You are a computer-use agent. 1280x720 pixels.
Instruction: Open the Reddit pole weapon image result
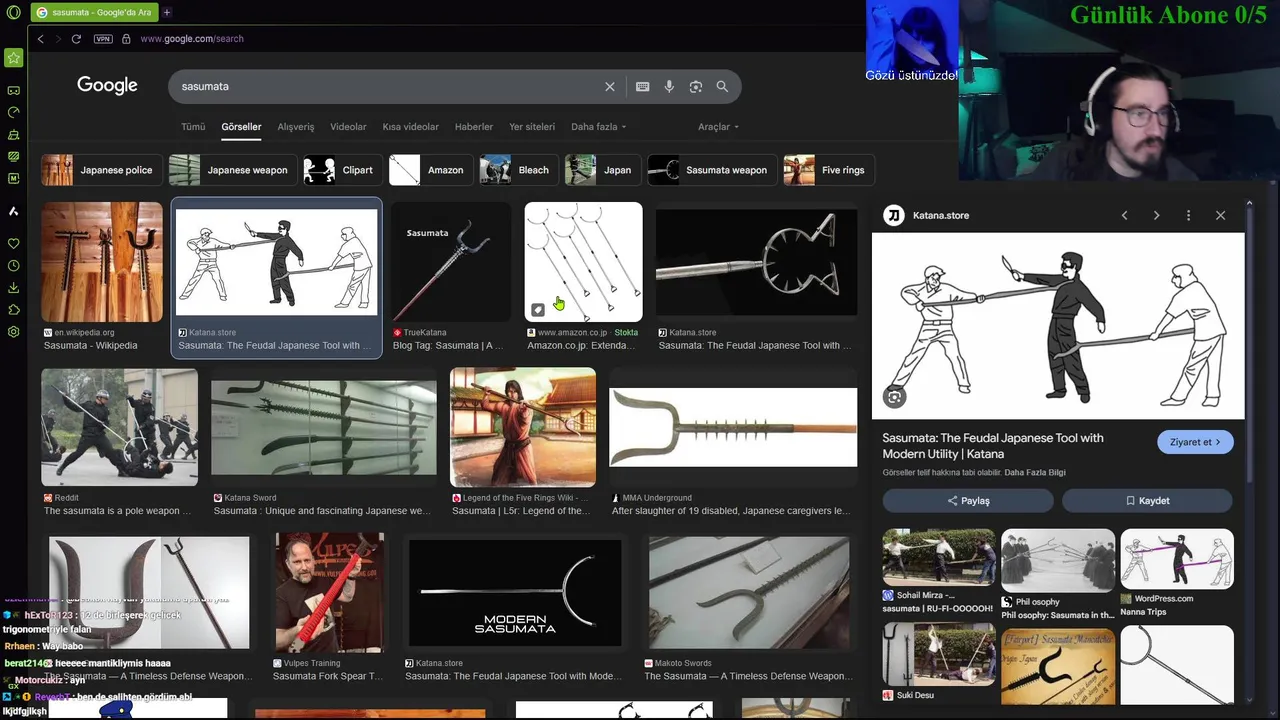119,427
